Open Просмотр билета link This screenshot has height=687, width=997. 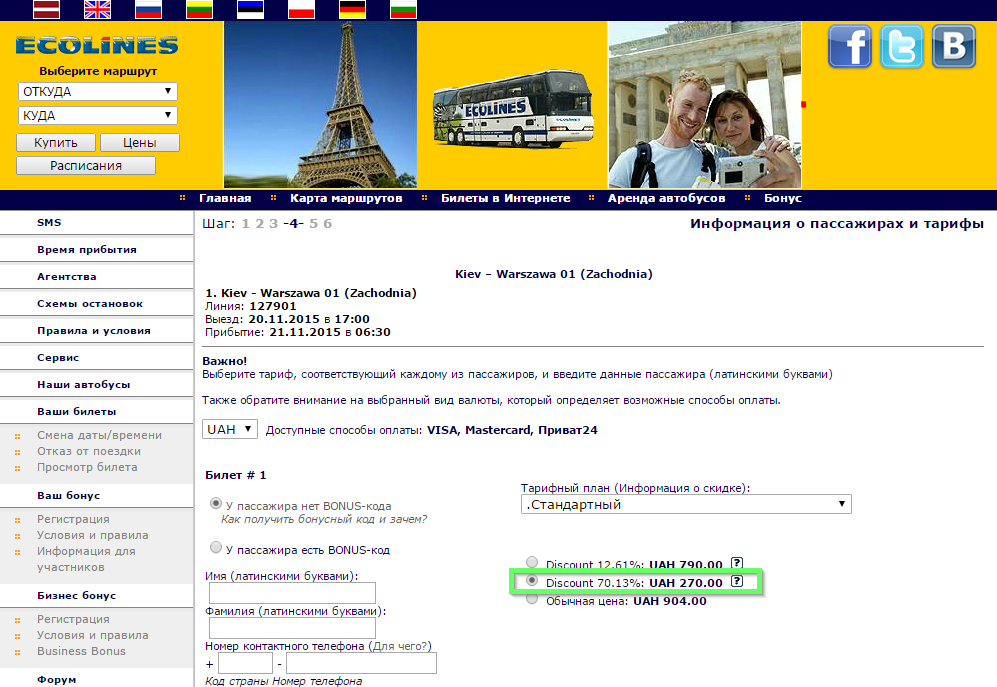(x=87, y=467)
